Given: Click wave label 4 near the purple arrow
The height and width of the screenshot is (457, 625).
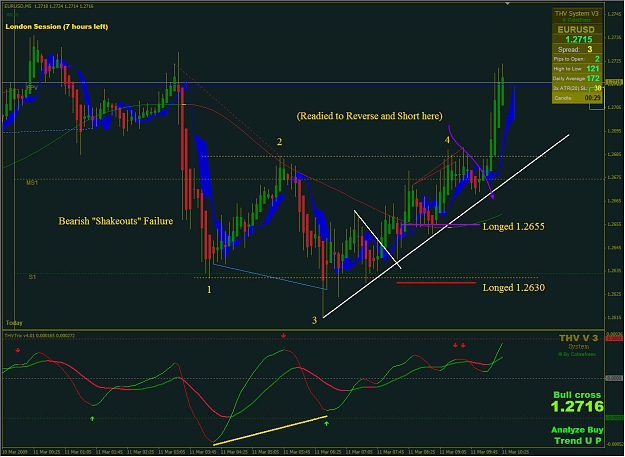Looking at the screenshot, I should [x=447, y=140].
